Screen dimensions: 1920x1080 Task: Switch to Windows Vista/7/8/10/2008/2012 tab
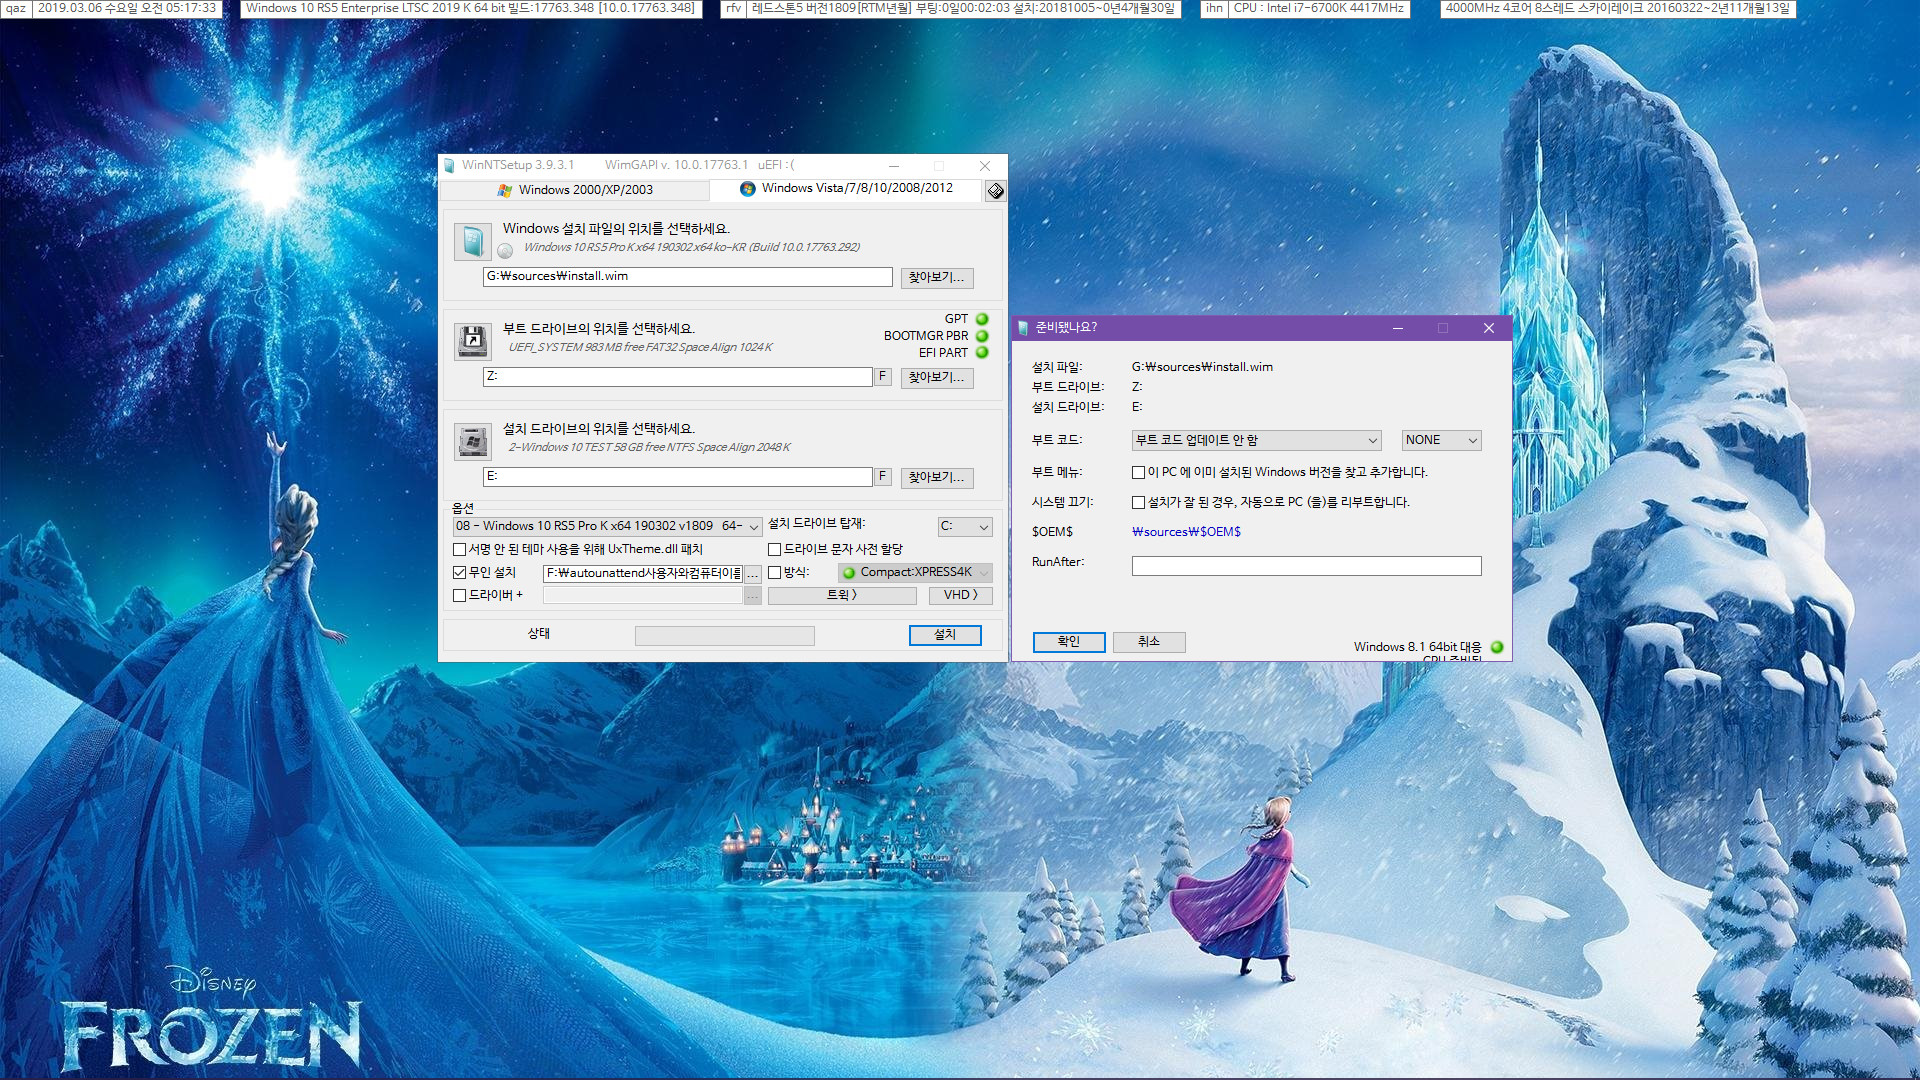[846, 188]
